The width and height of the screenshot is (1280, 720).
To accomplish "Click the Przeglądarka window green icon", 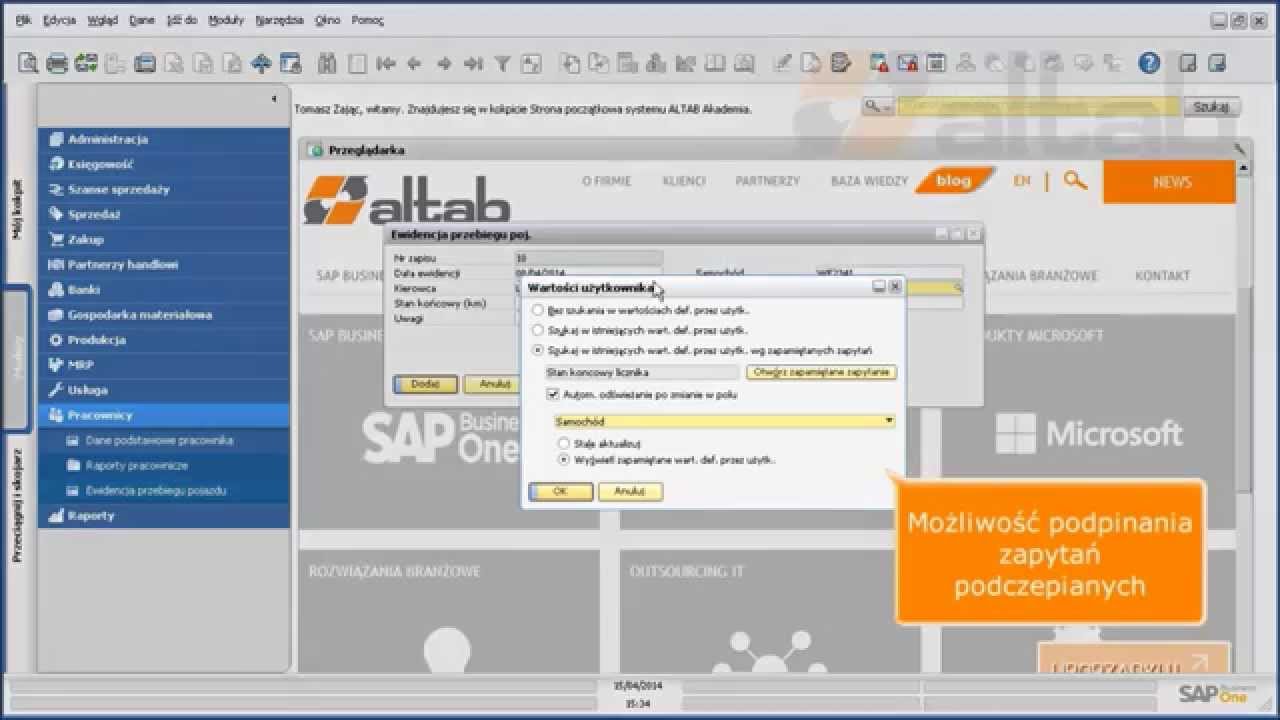I will point(317,150).
